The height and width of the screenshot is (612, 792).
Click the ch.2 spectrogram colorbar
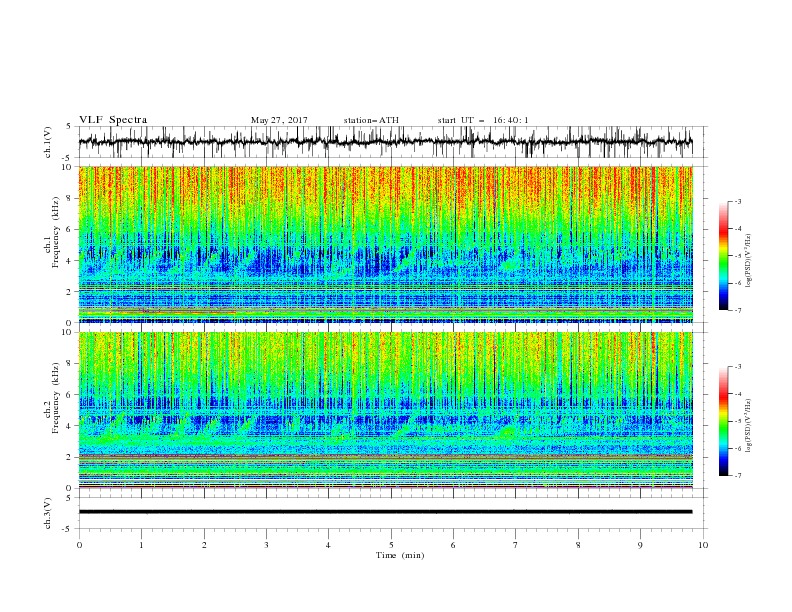723,421
